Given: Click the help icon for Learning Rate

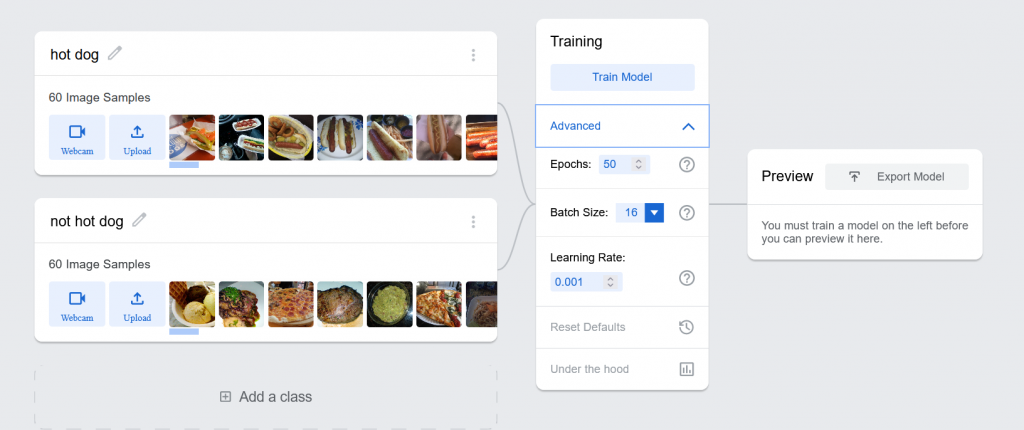Looking at the screenshot, I should [687, 278].
